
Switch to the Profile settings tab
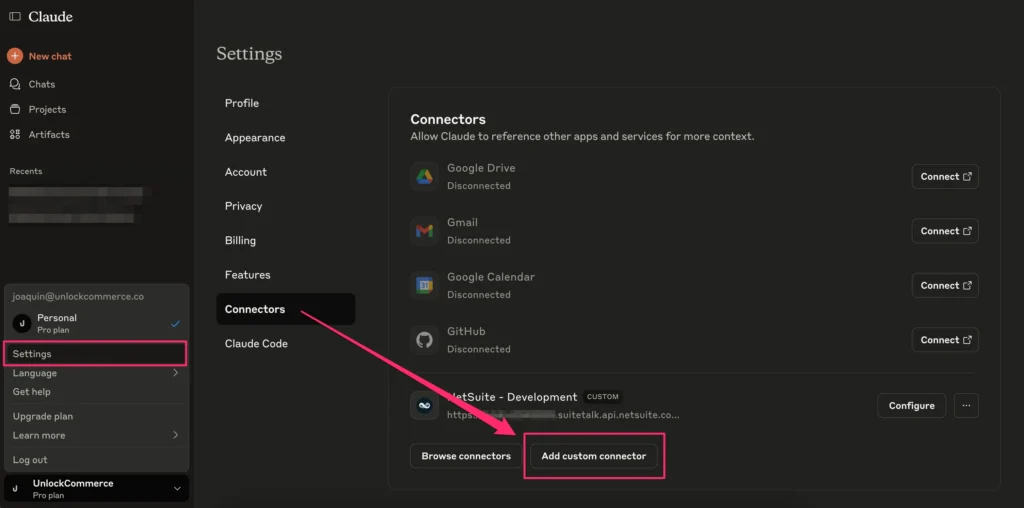(x=285, y=103)
